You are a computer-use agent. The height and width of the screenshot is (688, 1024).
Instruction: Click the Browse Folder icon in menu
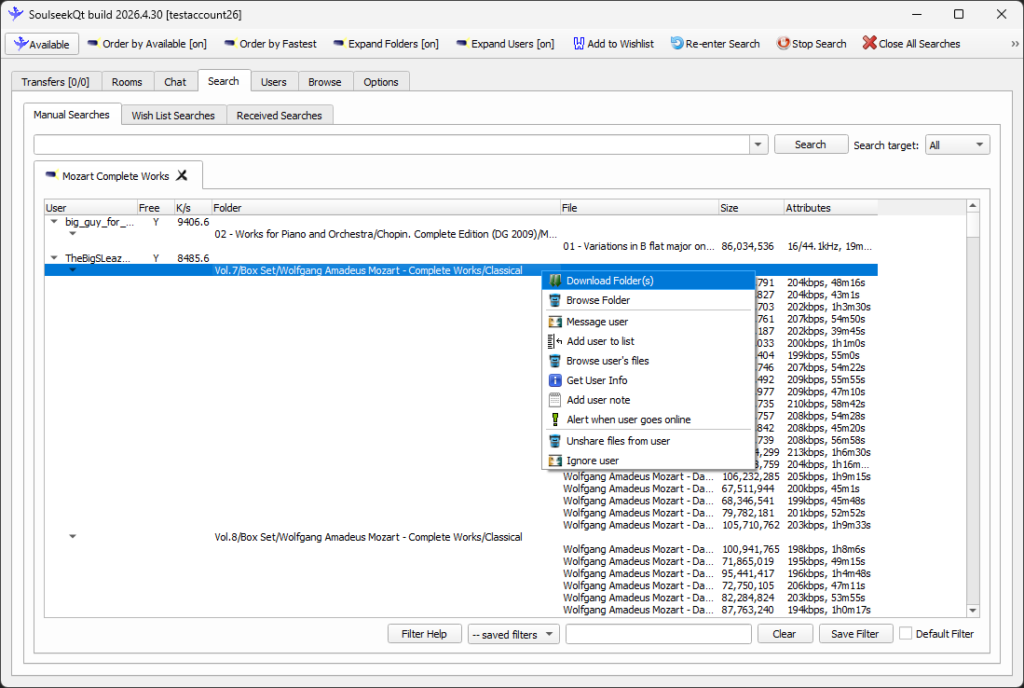pos(555,300)
